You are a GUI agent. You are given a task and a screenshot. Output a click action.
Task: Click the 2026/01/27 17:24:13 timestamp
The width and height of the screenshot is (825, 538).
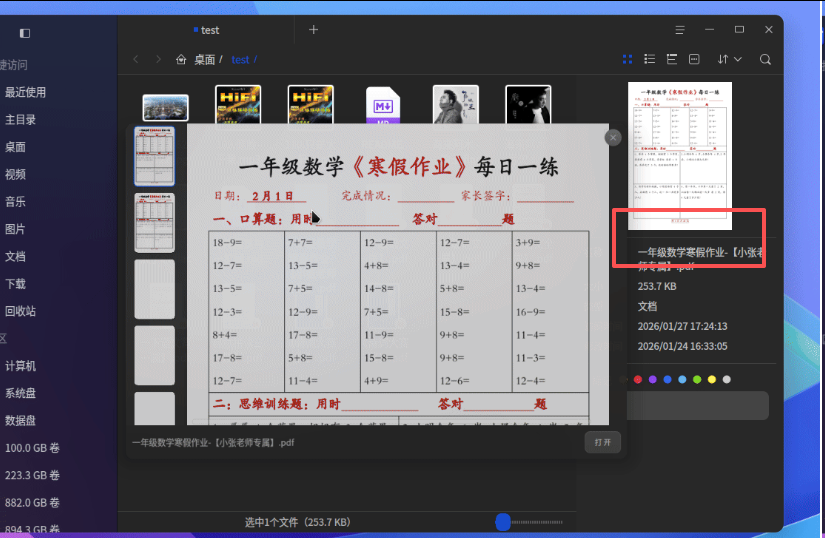click(x=682, y=326)
